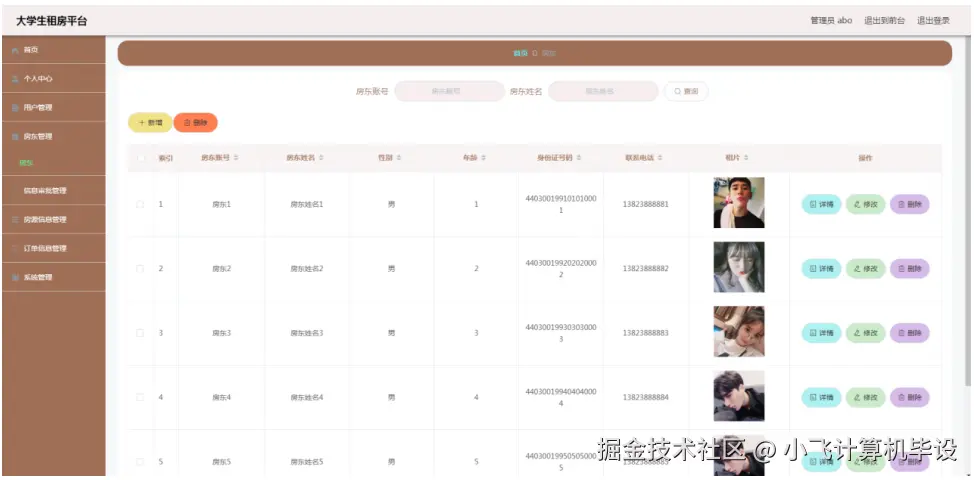Image resolution: width=974 pixels, height=480 pixels.
Task: Click 修改 for row 房东4
Action: click(x=865, y=397)
